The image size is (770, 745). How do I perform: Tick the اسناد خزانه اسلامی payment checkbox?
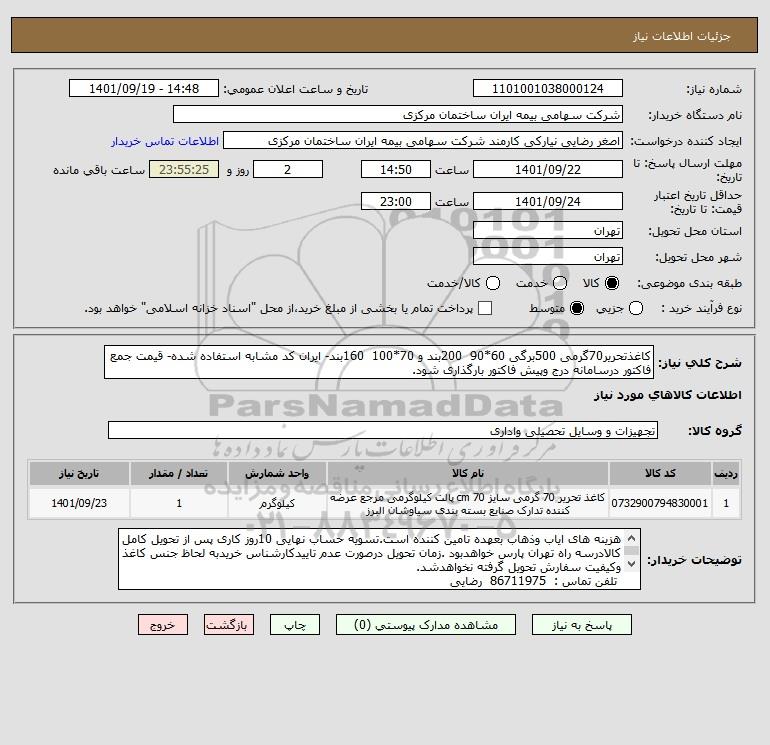pos(485,308)
